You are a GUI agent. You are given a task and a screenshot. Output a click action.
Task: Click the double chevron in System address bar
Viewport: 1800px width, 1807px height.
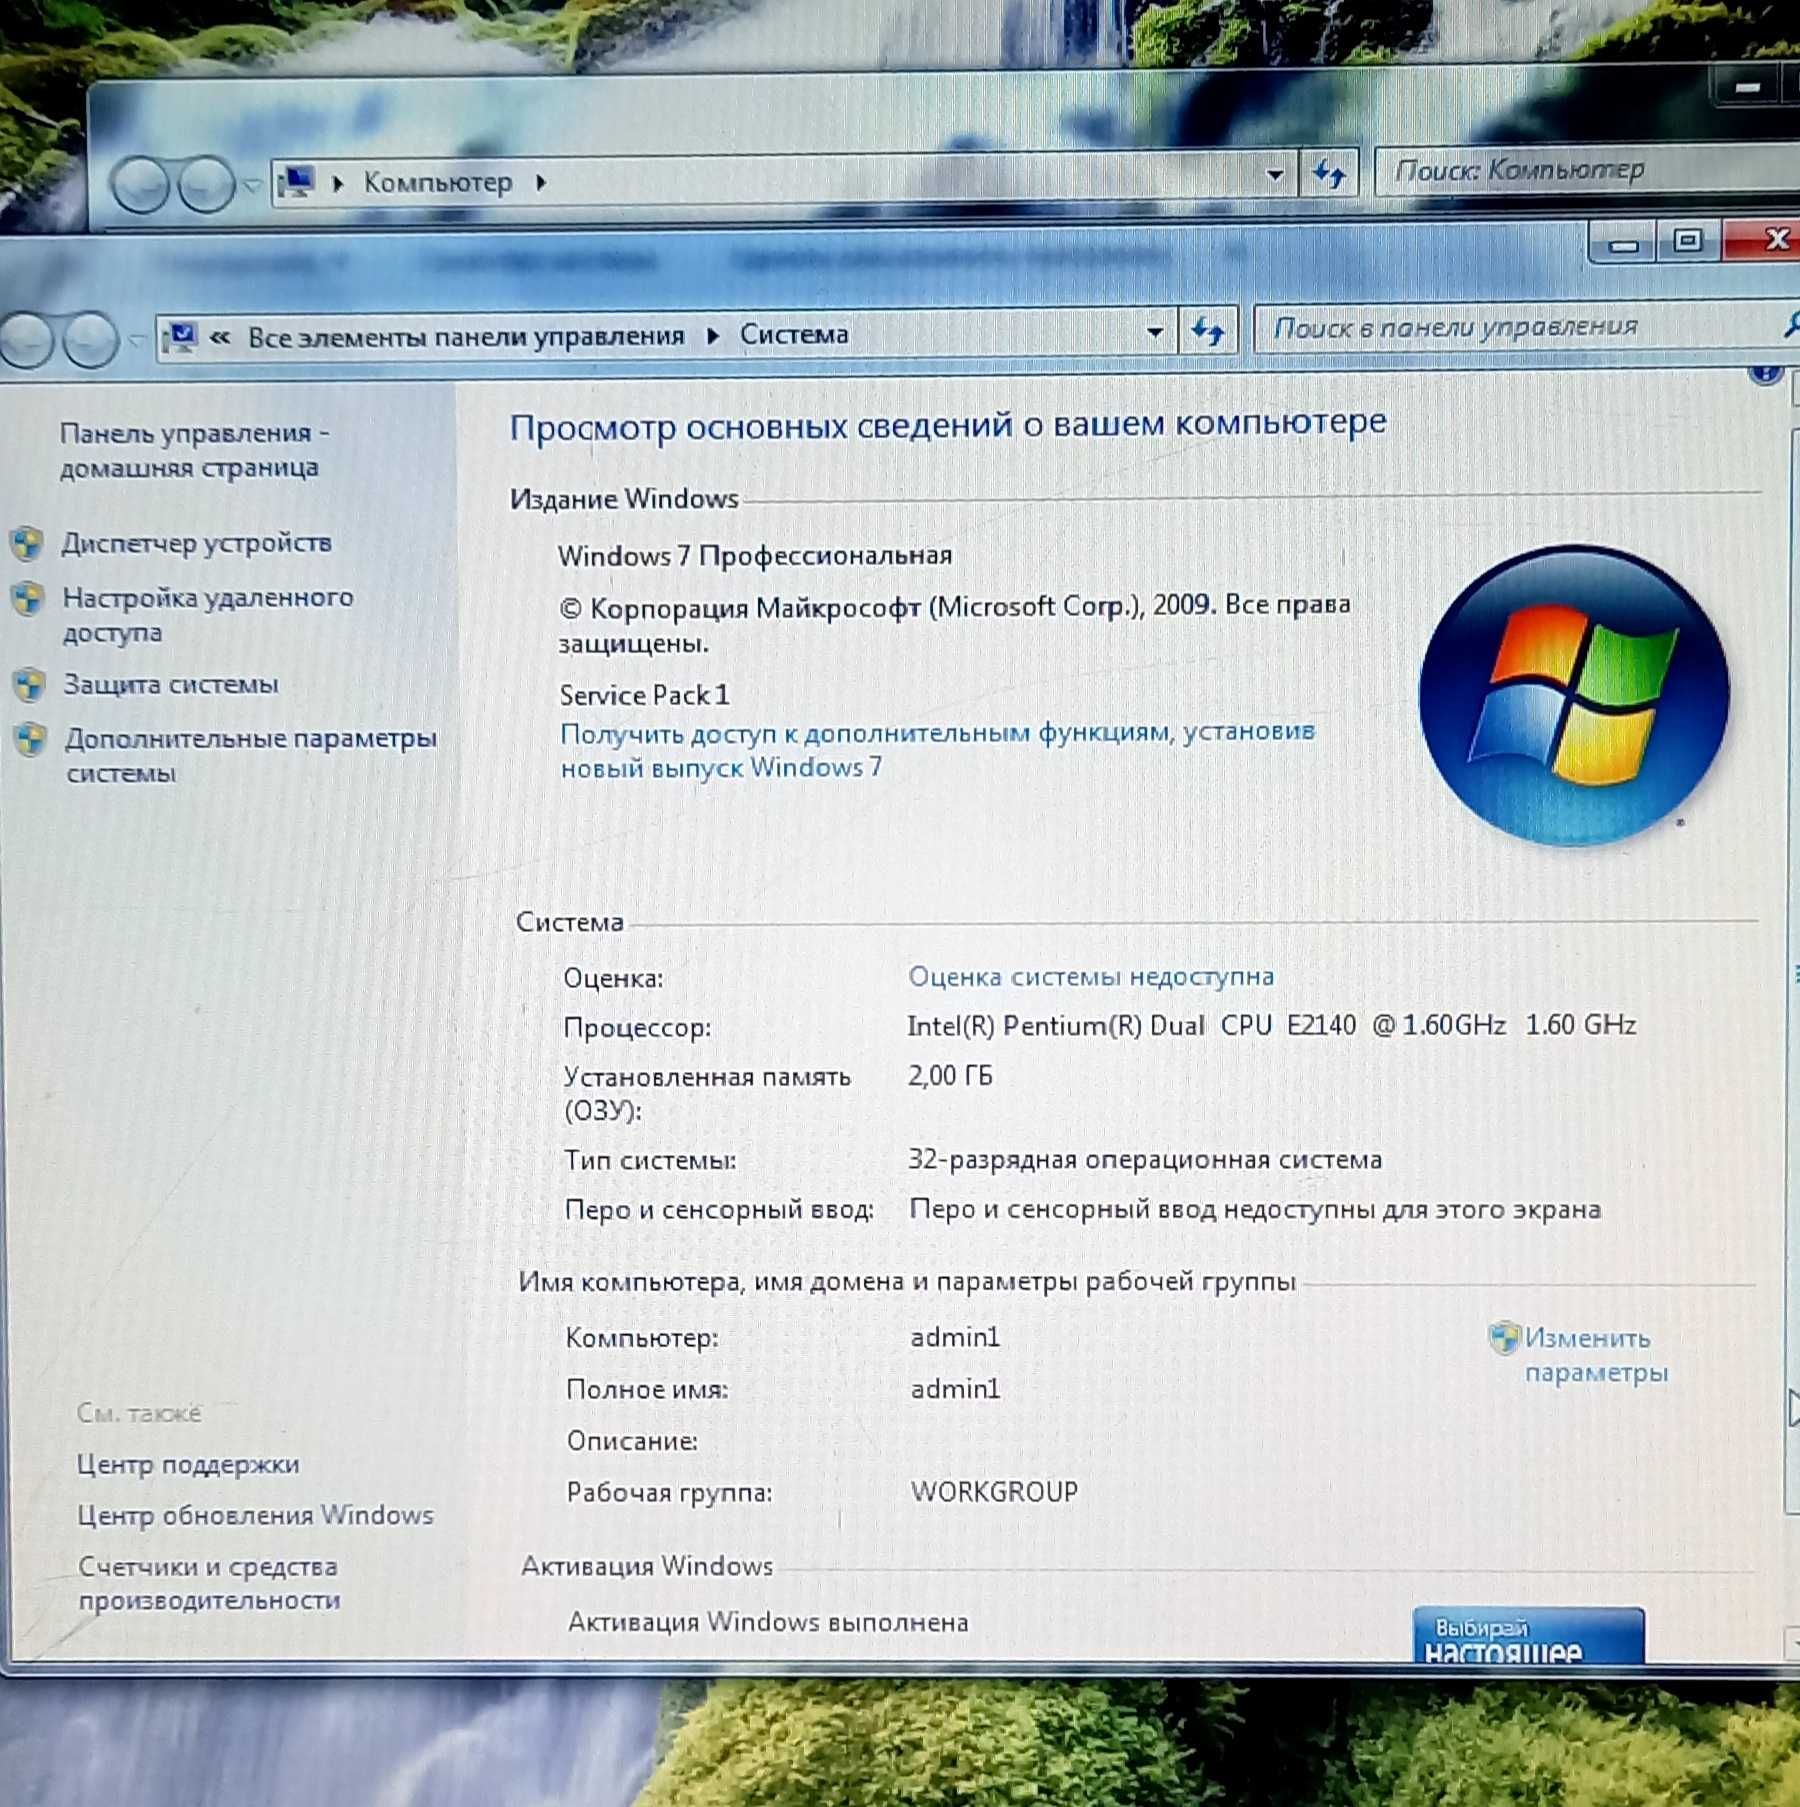pyautogui.click(x=220, y=338)
